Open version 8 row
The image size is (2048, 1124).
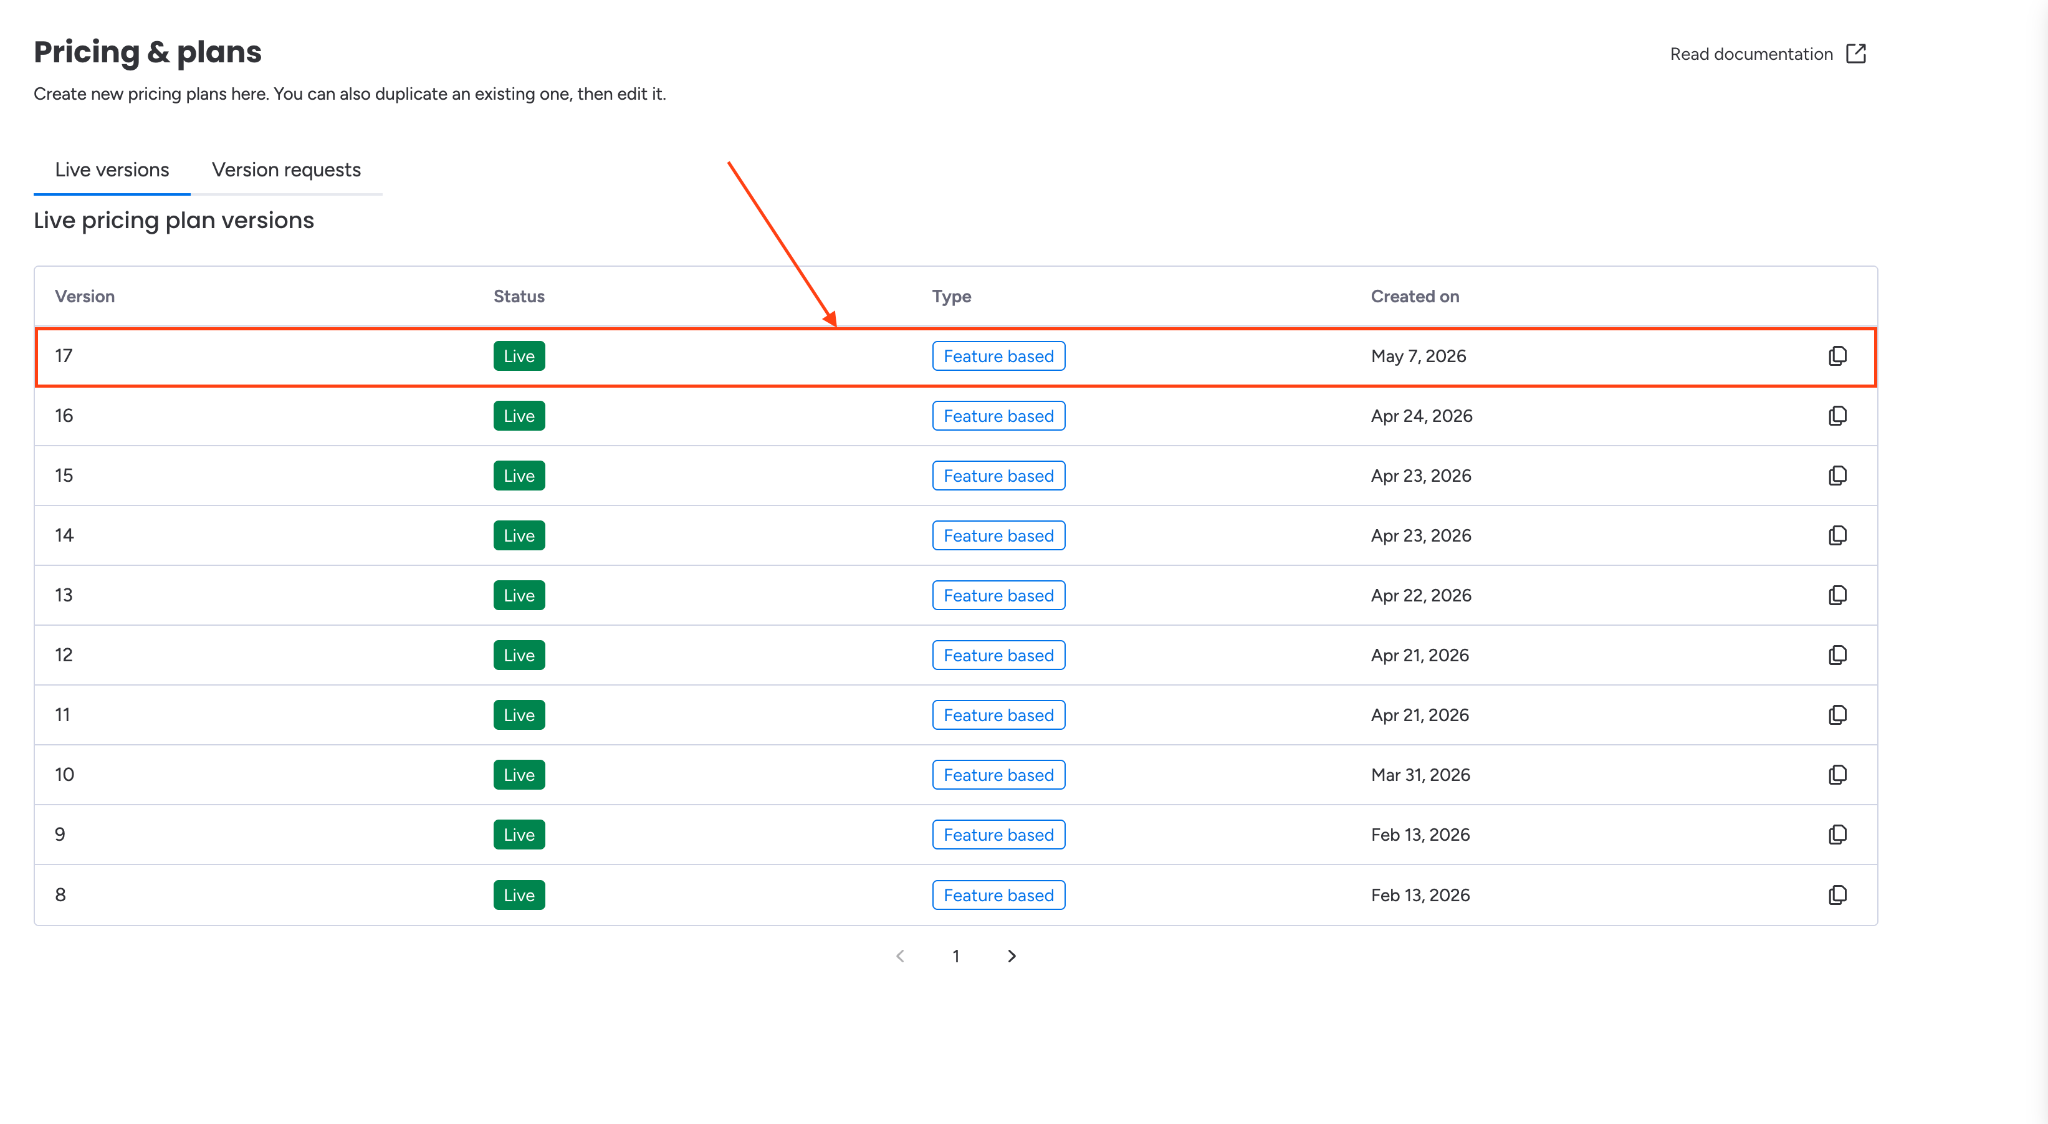tap(955, 895)
